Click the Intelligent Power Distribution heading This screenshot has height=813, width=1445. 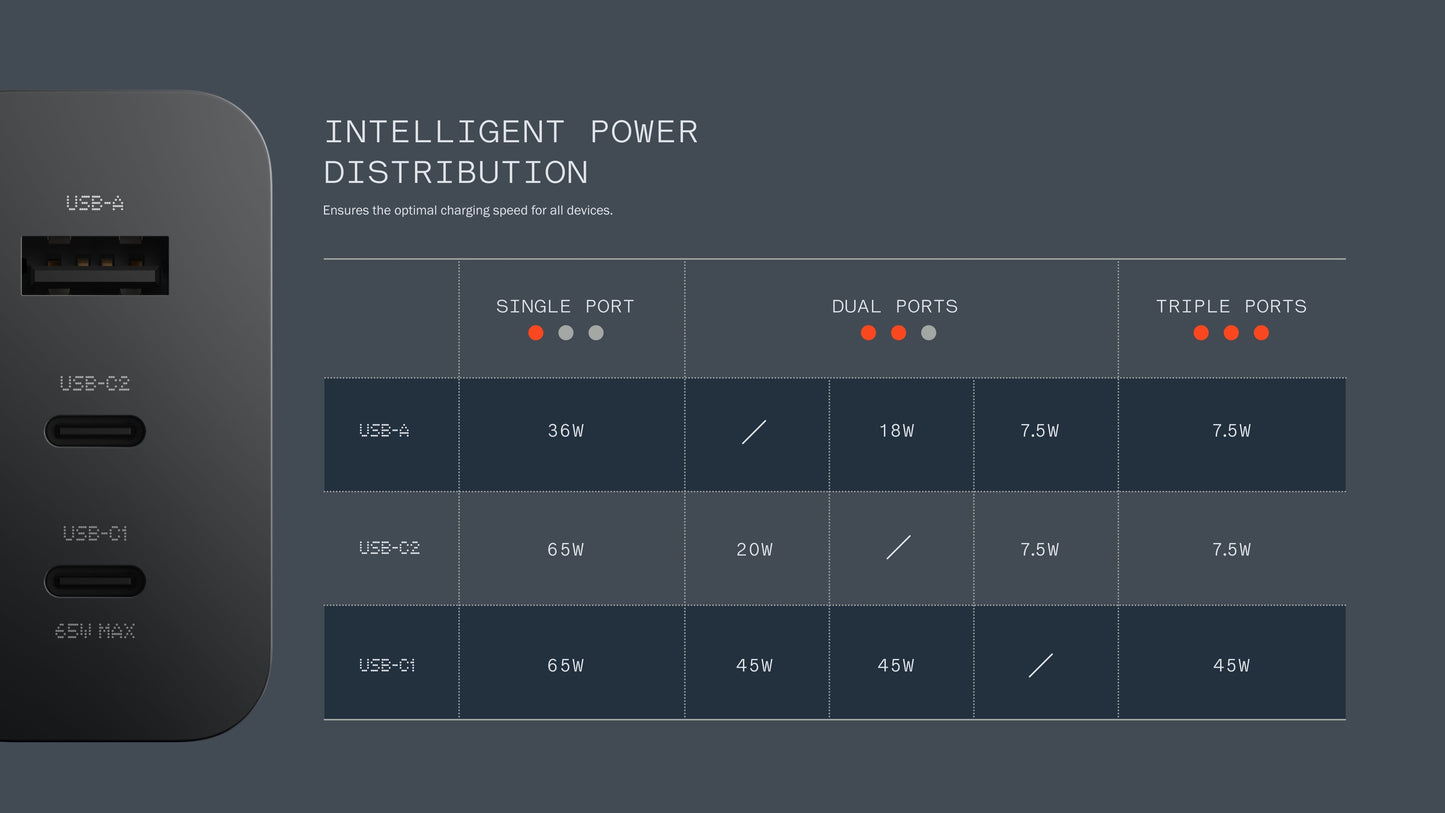point(511,152)
